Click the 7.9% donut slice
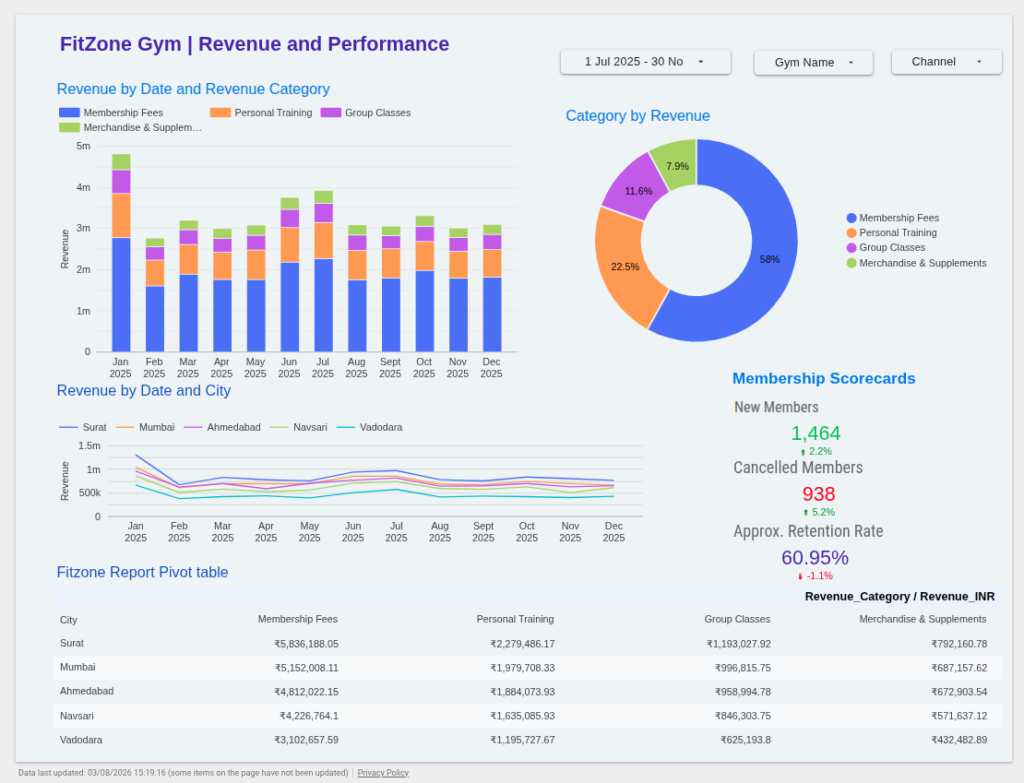Image resolution: width=1024 pixels, height=783 pixels. coord(677,166)
